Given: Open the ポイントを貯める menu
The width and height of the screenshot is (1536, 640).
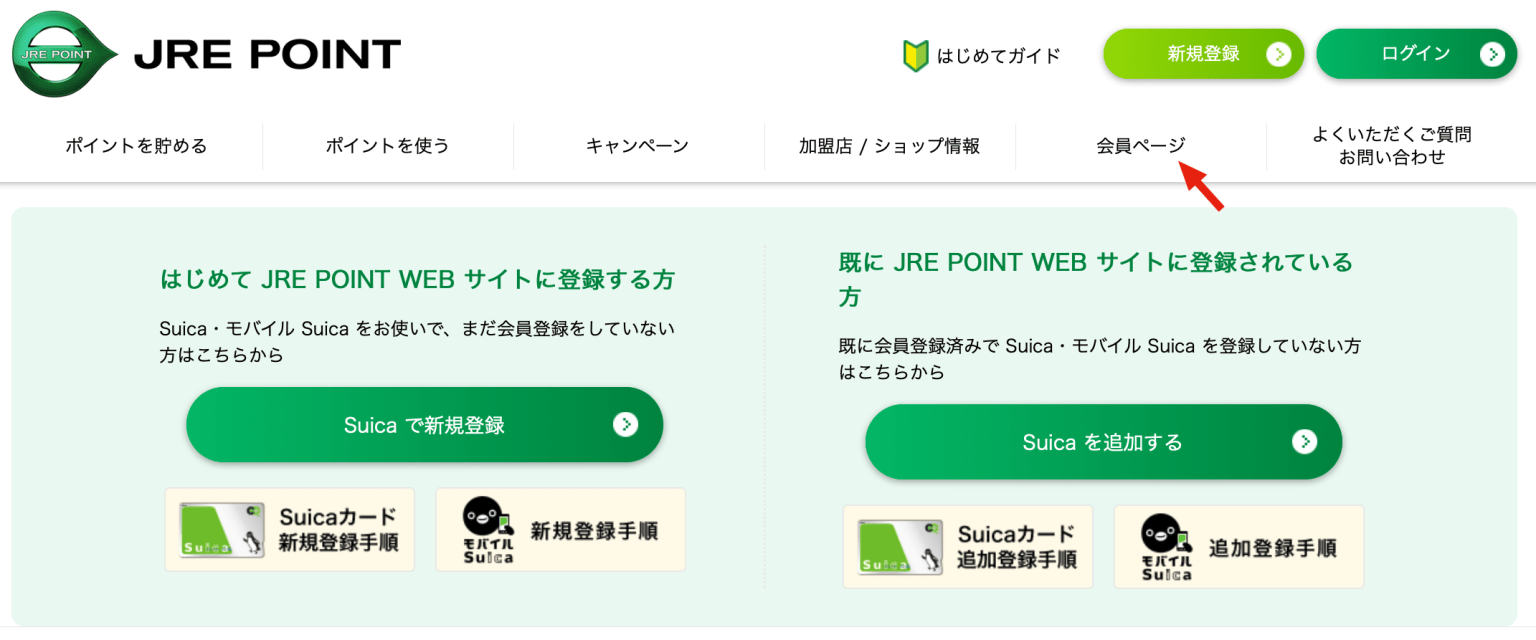Looking at the screenshot, I should [136, 146].
